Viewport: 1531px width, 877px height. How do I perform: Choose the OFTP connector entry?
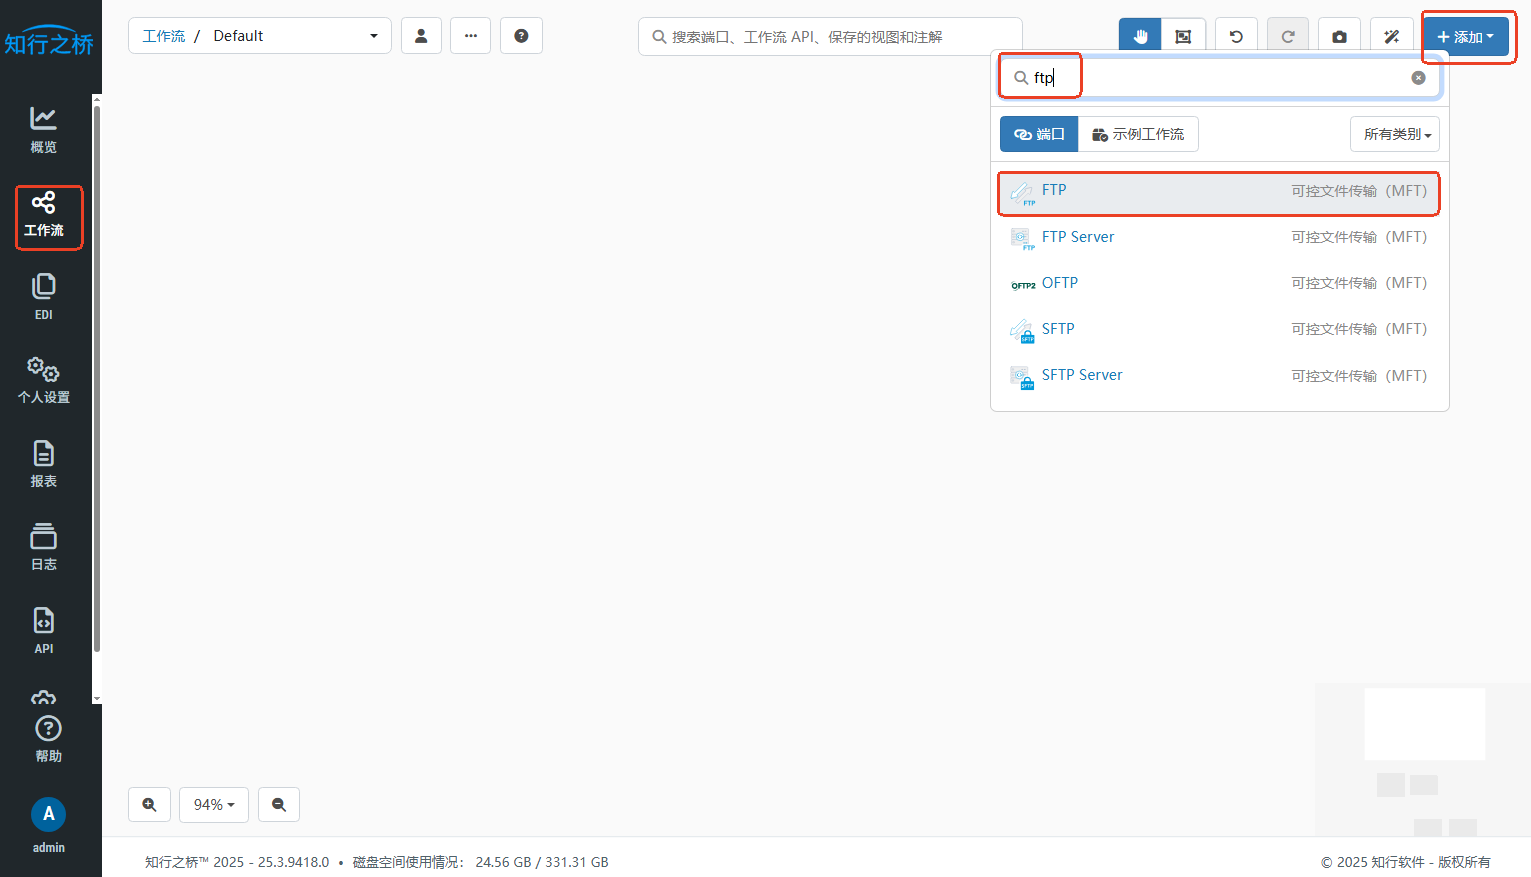click(x=1059, y=283)
